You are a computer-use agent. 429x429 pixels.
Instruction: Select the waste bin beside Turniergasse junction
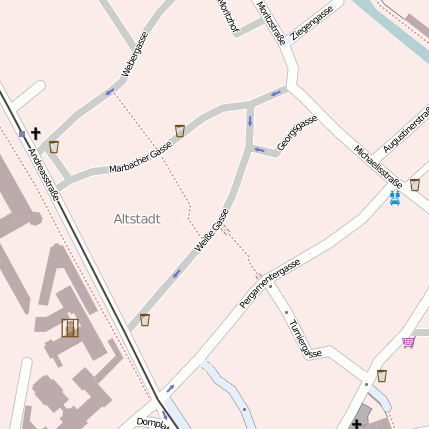click(382, 376)
